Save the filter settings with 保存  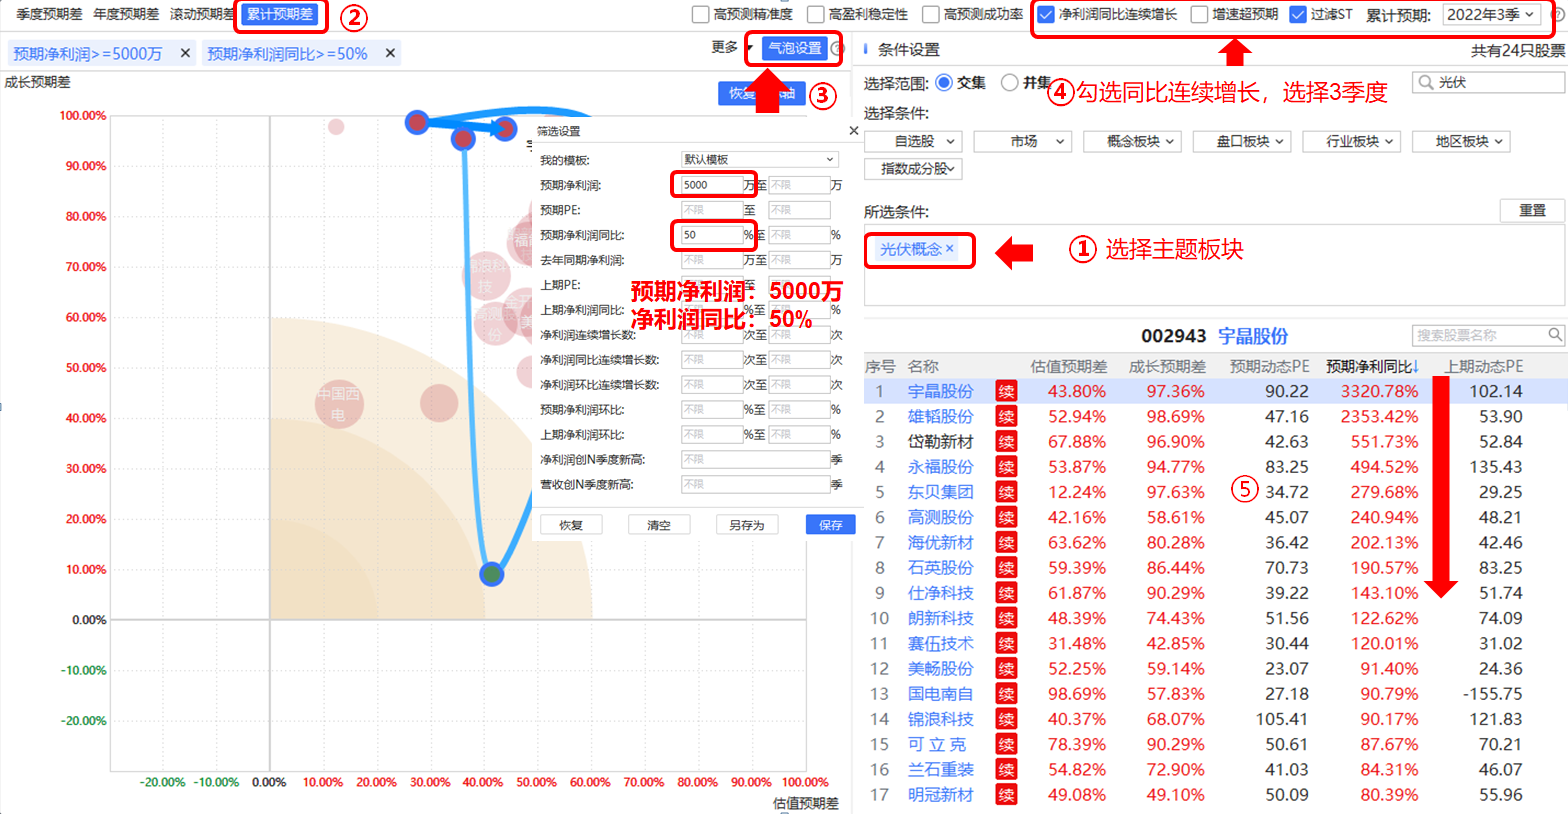tap(831, 525)
